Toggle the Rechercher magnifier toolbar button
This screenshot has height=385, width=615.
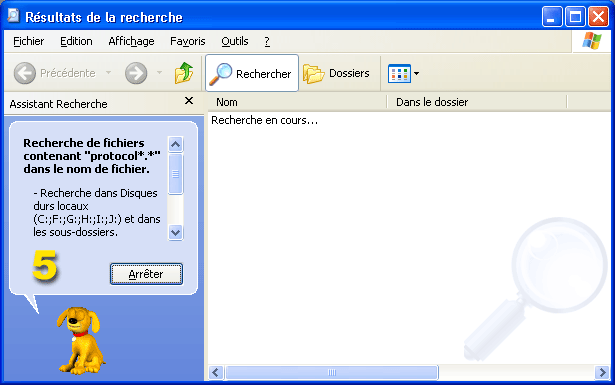click(x=252, y=73)
